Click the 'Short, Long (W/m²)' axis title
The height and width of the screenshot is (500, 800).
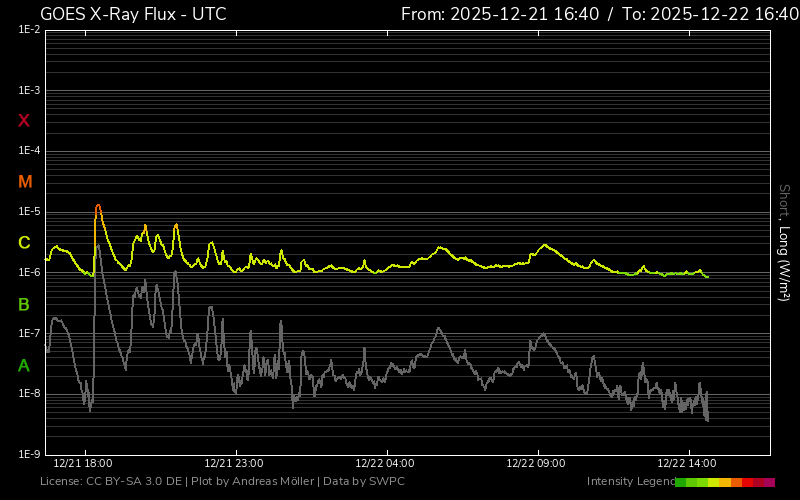784,243
